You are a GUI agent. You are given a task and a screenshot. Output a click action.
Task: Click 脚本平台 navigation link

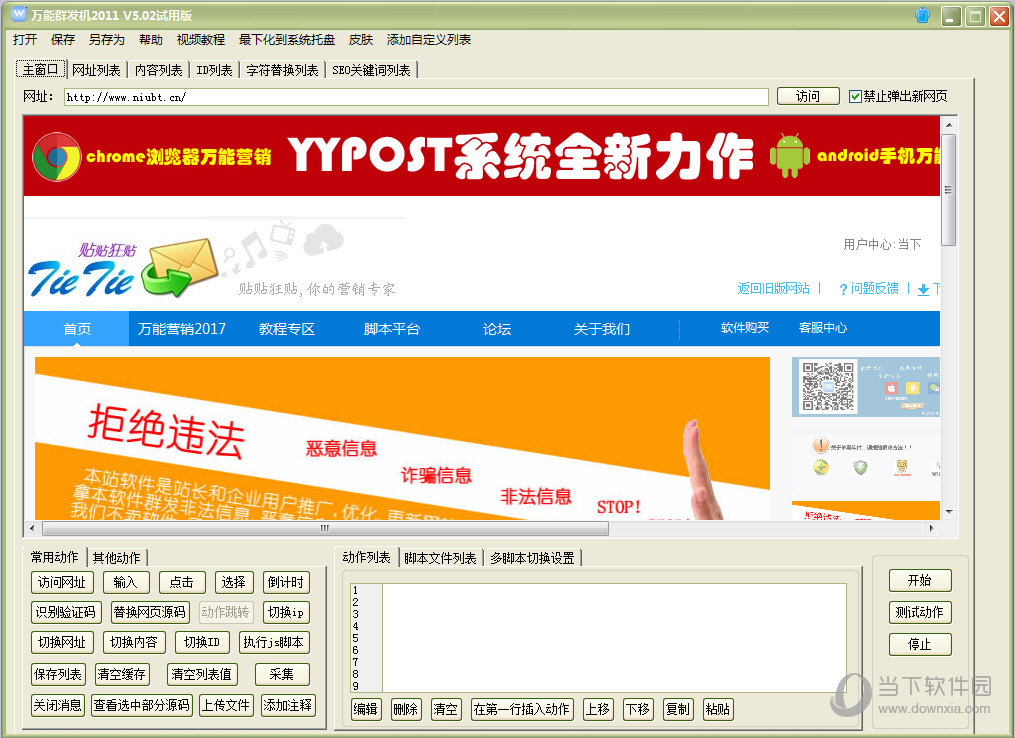tap(392, 329)
